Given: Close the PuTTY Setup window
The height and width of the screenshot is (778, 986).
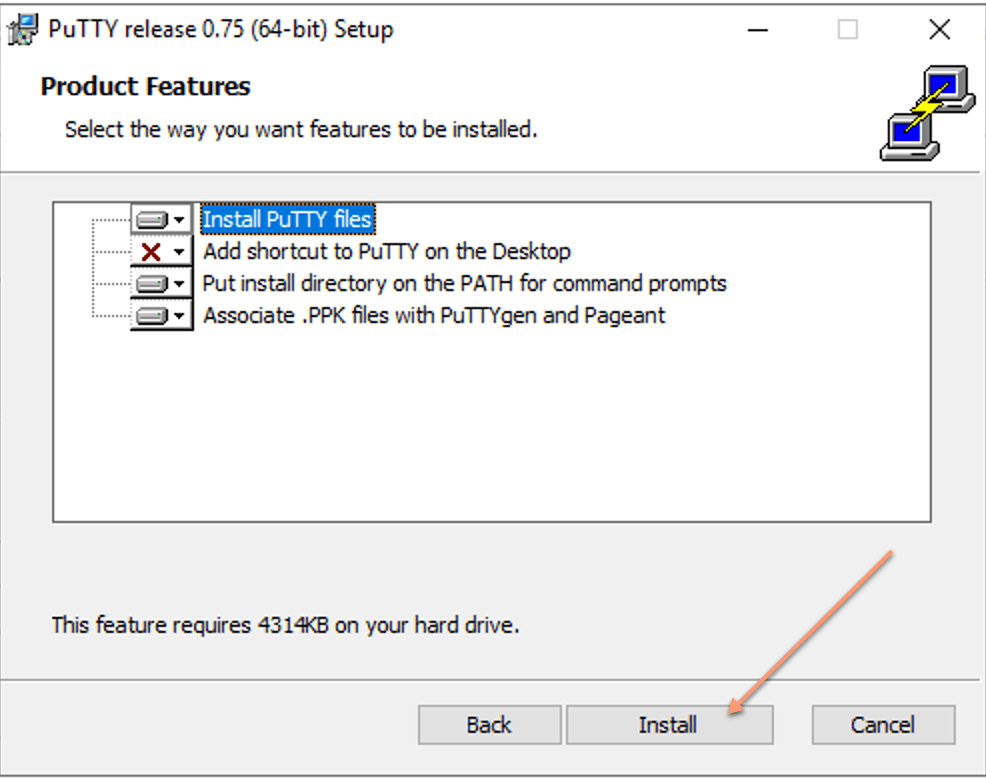Looking at the screenshot, I should 939,30.
